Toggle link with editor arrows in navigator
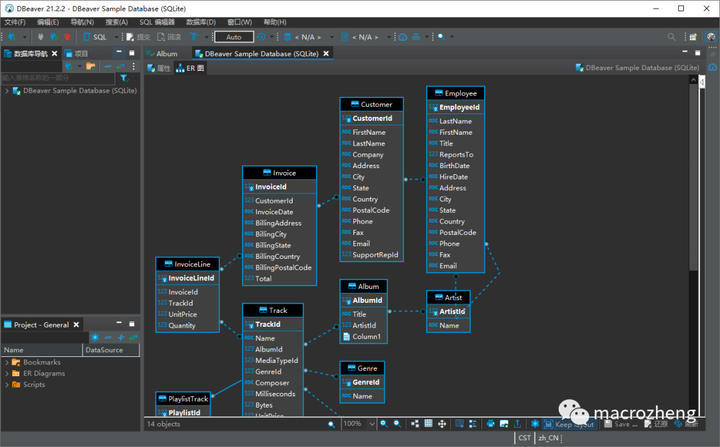Screen dimensions: 720x447 click(121, 67)
